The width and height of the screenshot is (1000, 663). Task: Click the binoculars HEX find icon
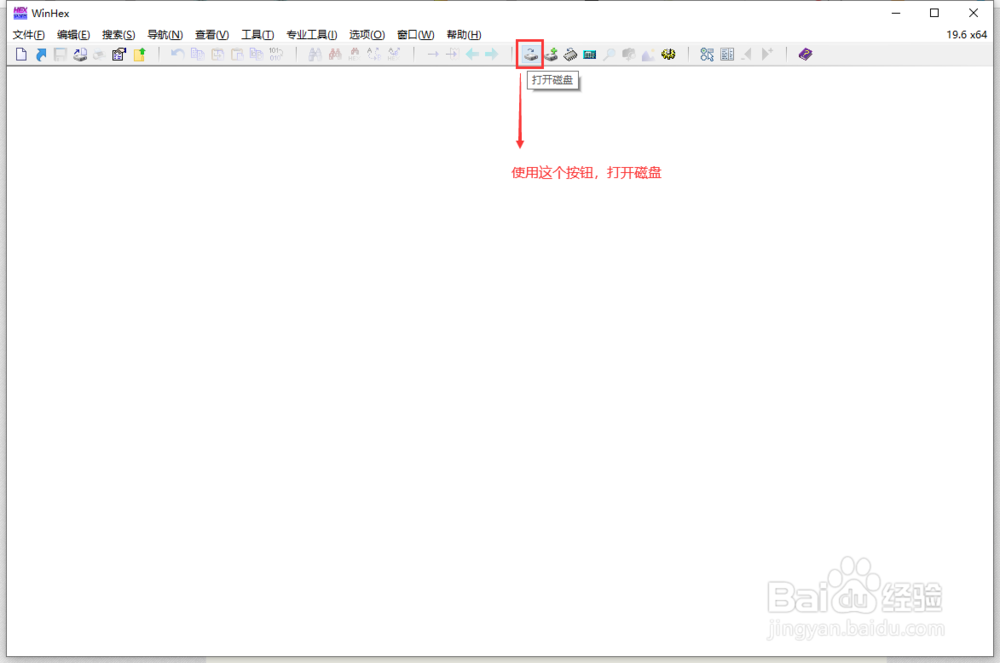pyautogui.click(x=355, y=55)
